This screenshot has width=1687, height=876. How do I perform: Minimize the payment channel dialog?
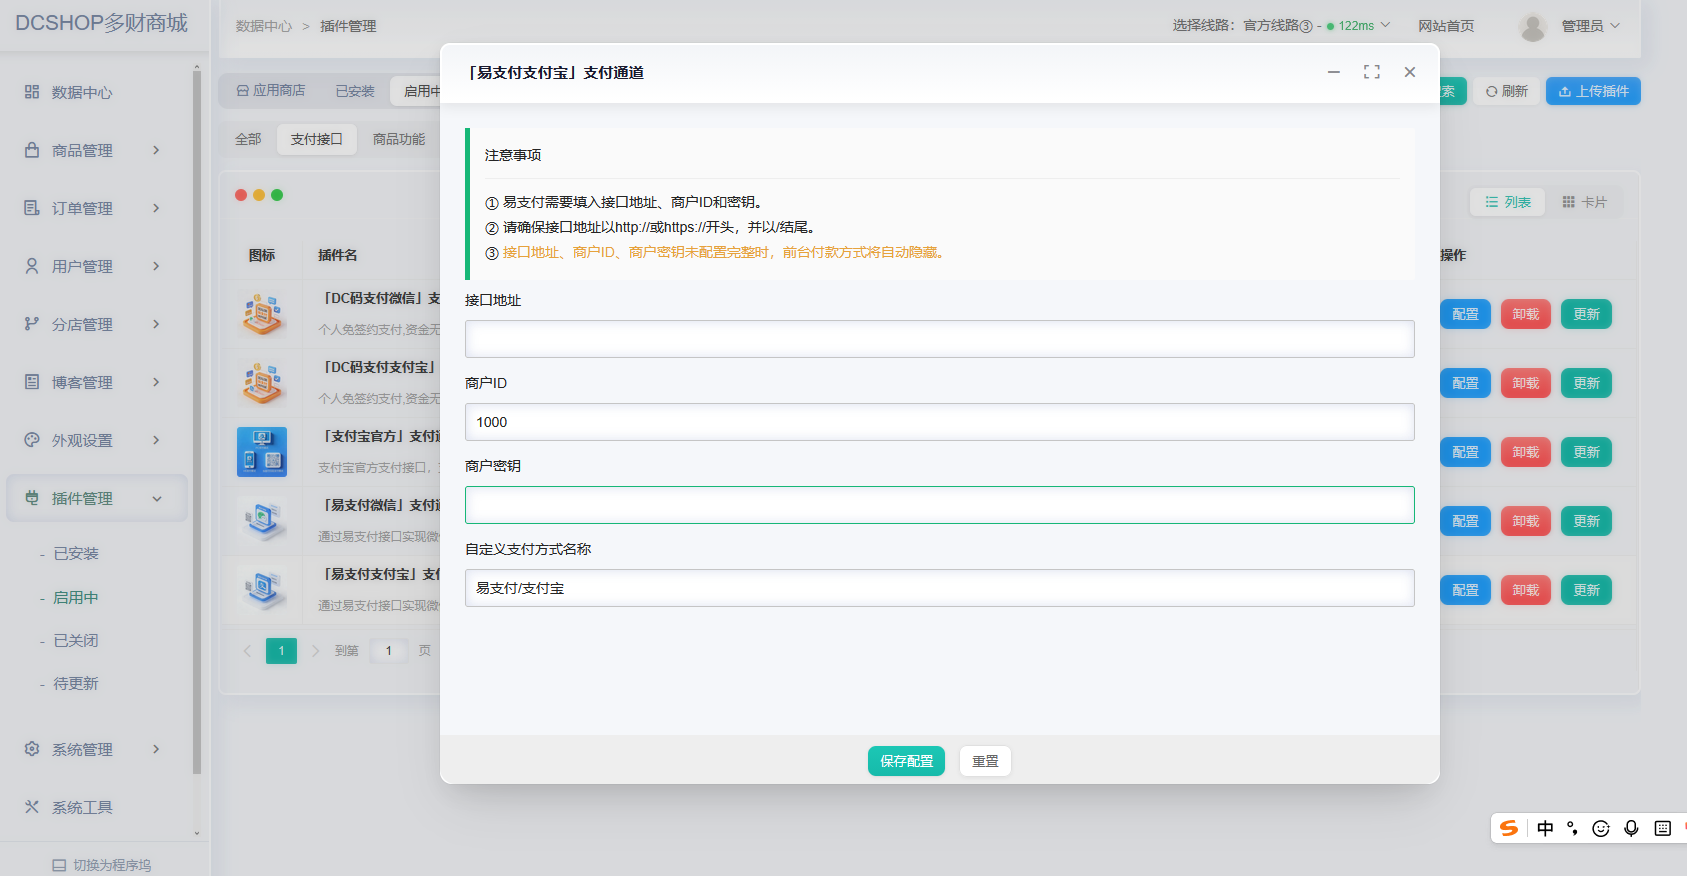pyautogui.click(x=1334, y=72)
